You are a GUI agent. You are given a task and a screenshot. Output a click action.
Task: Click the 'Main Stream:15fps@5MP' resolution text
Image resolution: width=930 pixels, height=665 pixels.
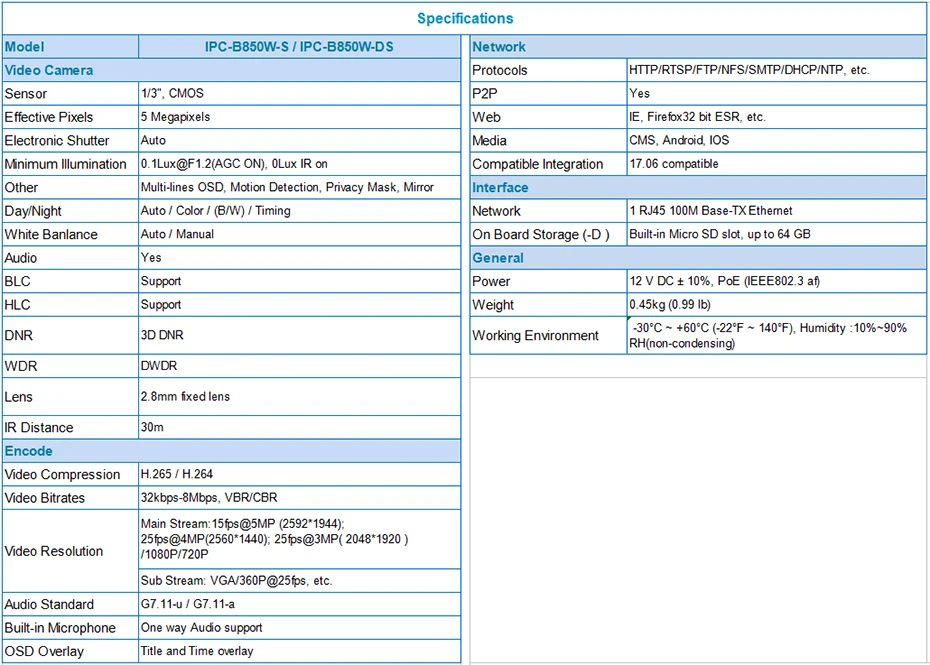pyautogui.click(x=274, y=539)
